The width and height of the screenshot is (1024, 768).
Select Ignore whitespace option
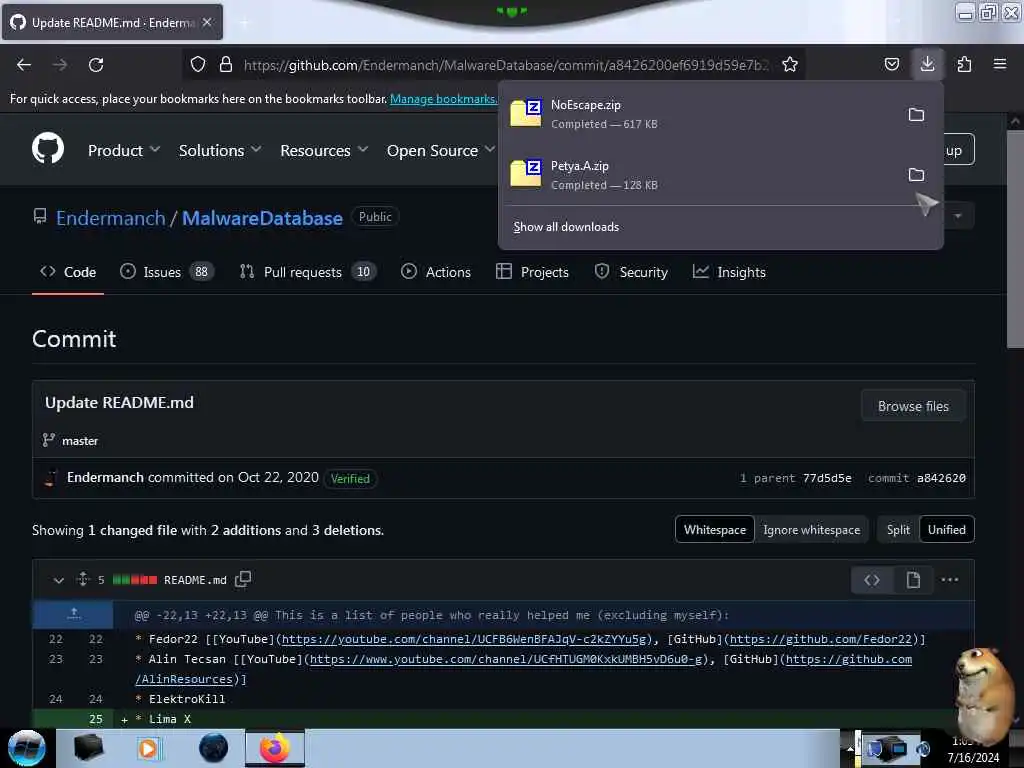(811, 530)
